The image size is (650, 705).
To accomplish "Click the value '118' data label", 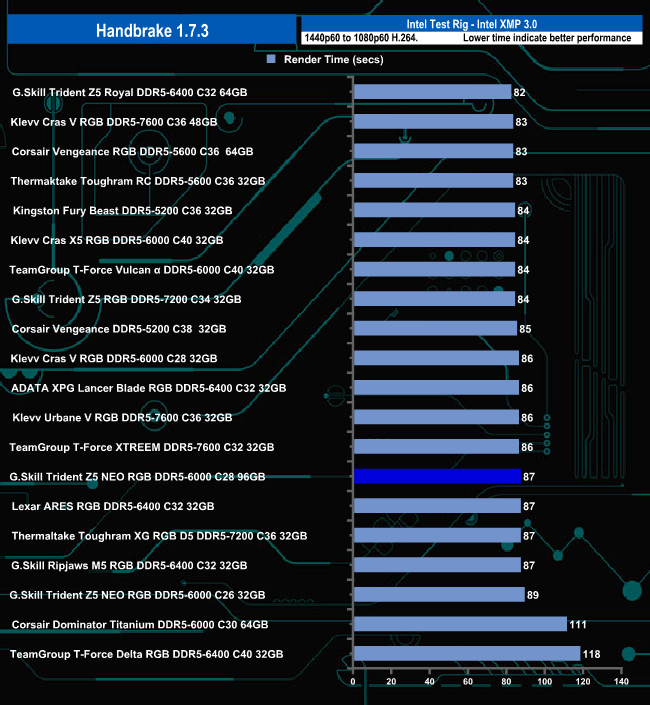I will (x=592, y=654).
